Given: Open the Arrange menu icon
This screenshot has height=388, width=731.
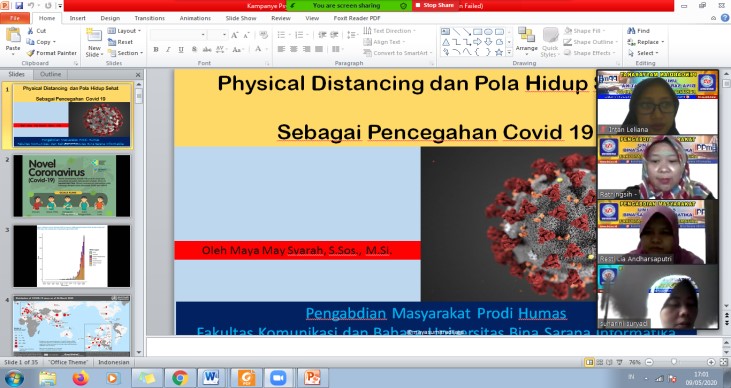Looking at the screenshot, I should (526, 35).
